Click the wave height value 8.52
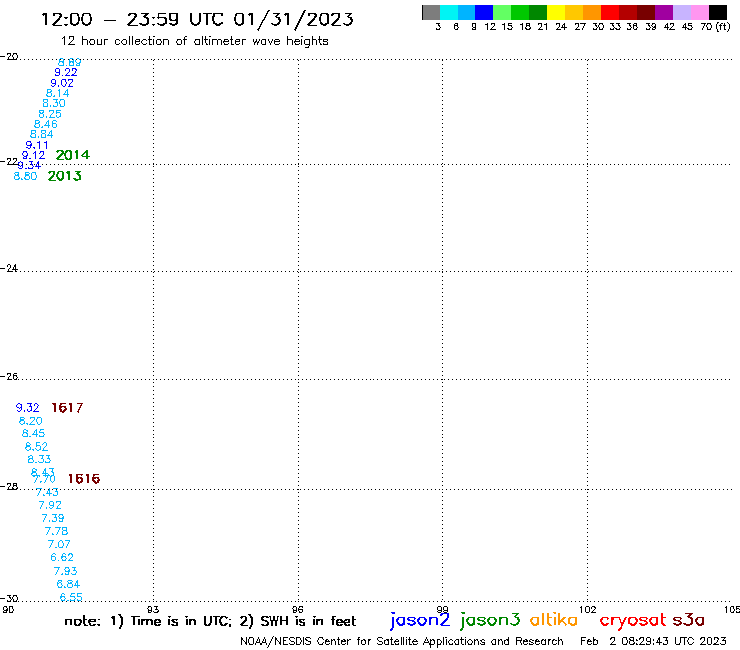Viewport: 740px width, 650px height. (36, 447)
